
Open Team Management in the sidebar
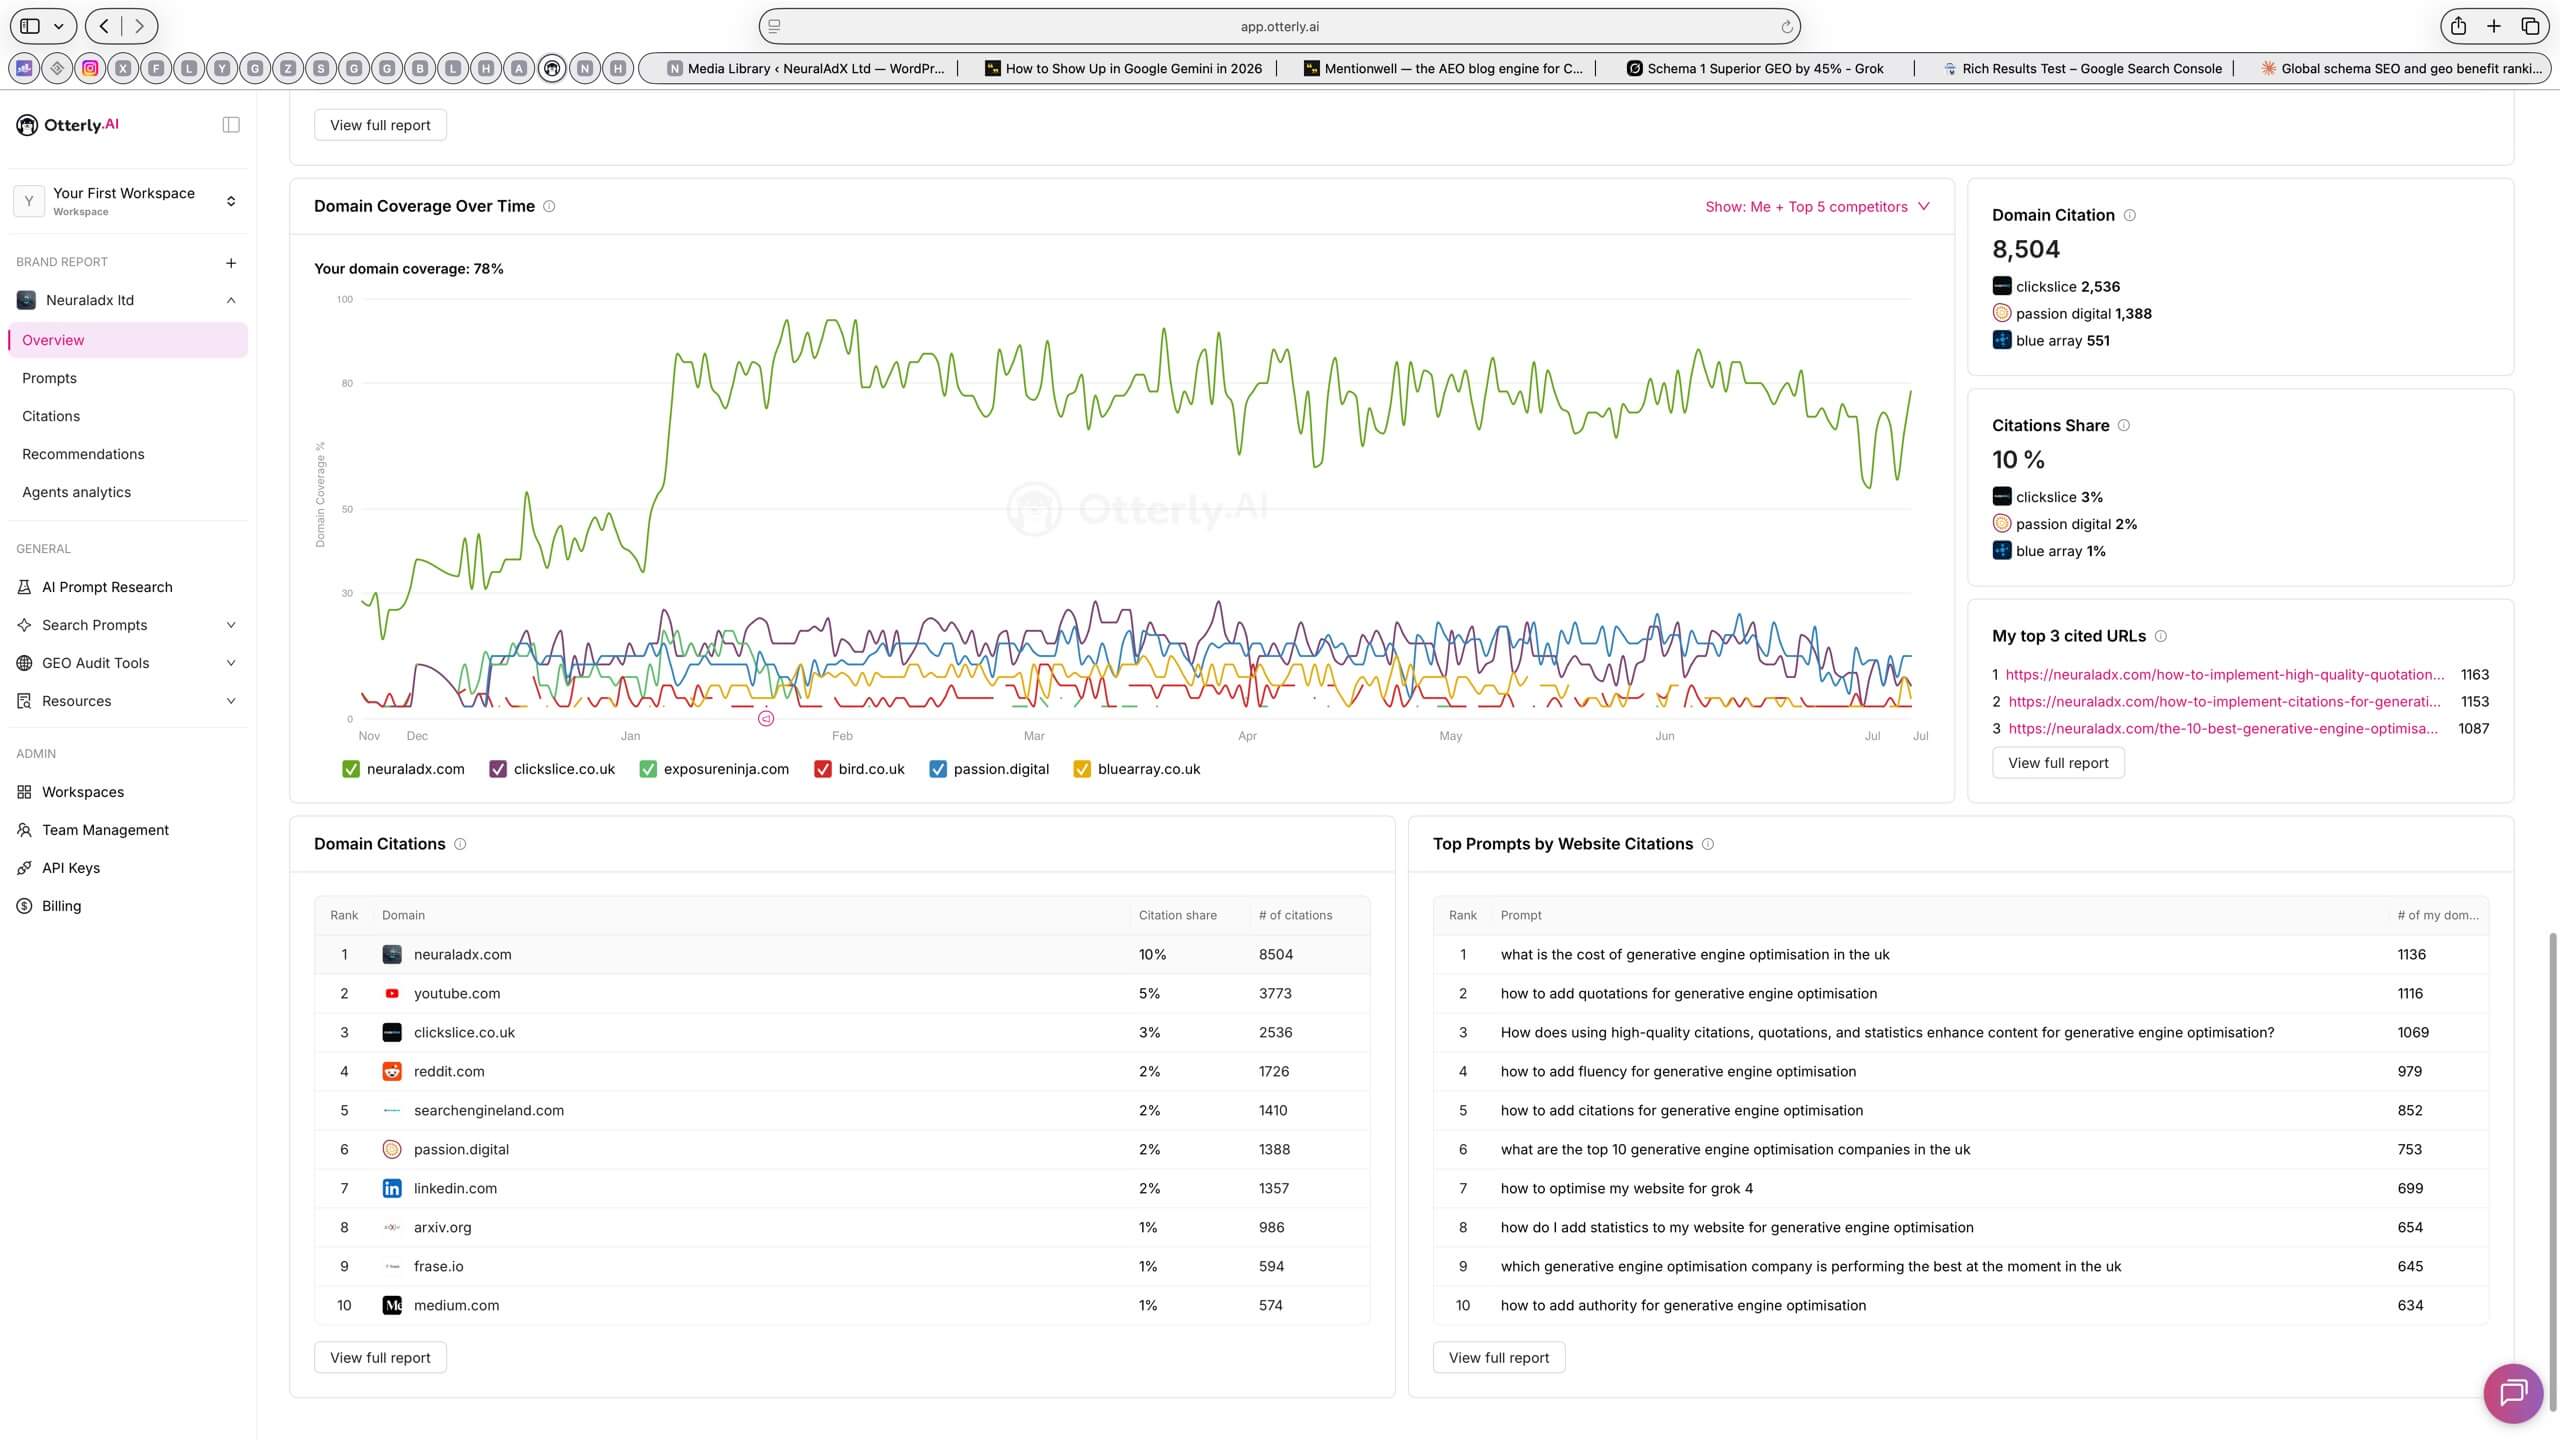point(128,830)
